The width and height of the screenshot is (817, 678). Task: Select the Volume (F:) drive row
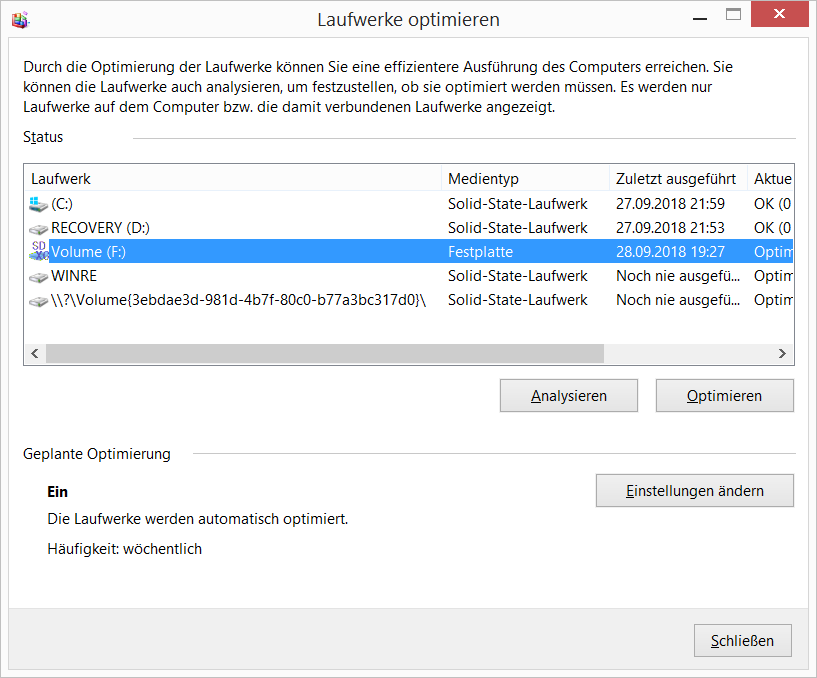coord(409,252)
